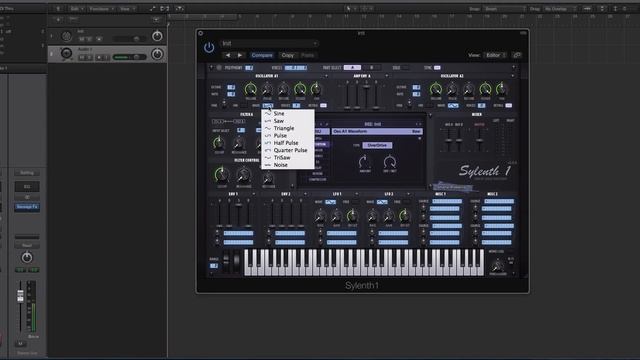Open OverDrive distortion type dropdown
640x360 pixels.
point(377,145)
